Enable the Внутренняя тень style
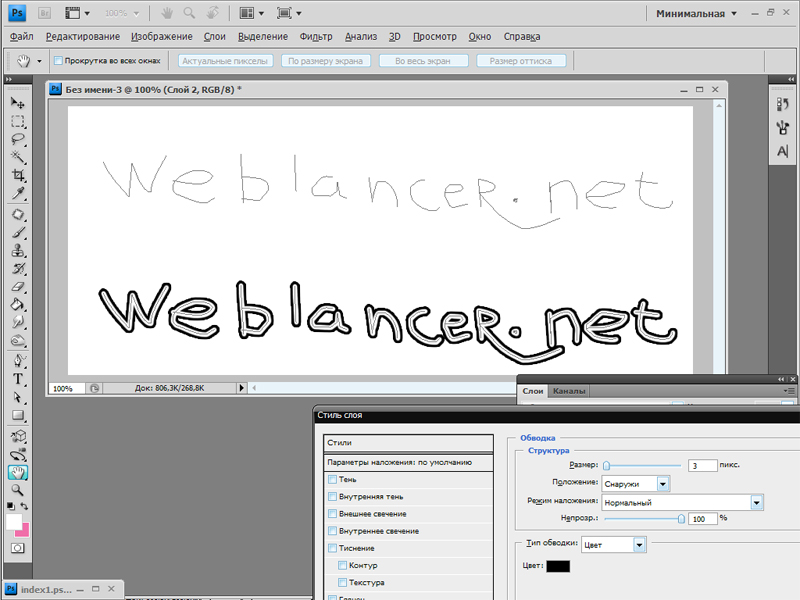Screen dimensions: 800x600 [x=333, y=497]
